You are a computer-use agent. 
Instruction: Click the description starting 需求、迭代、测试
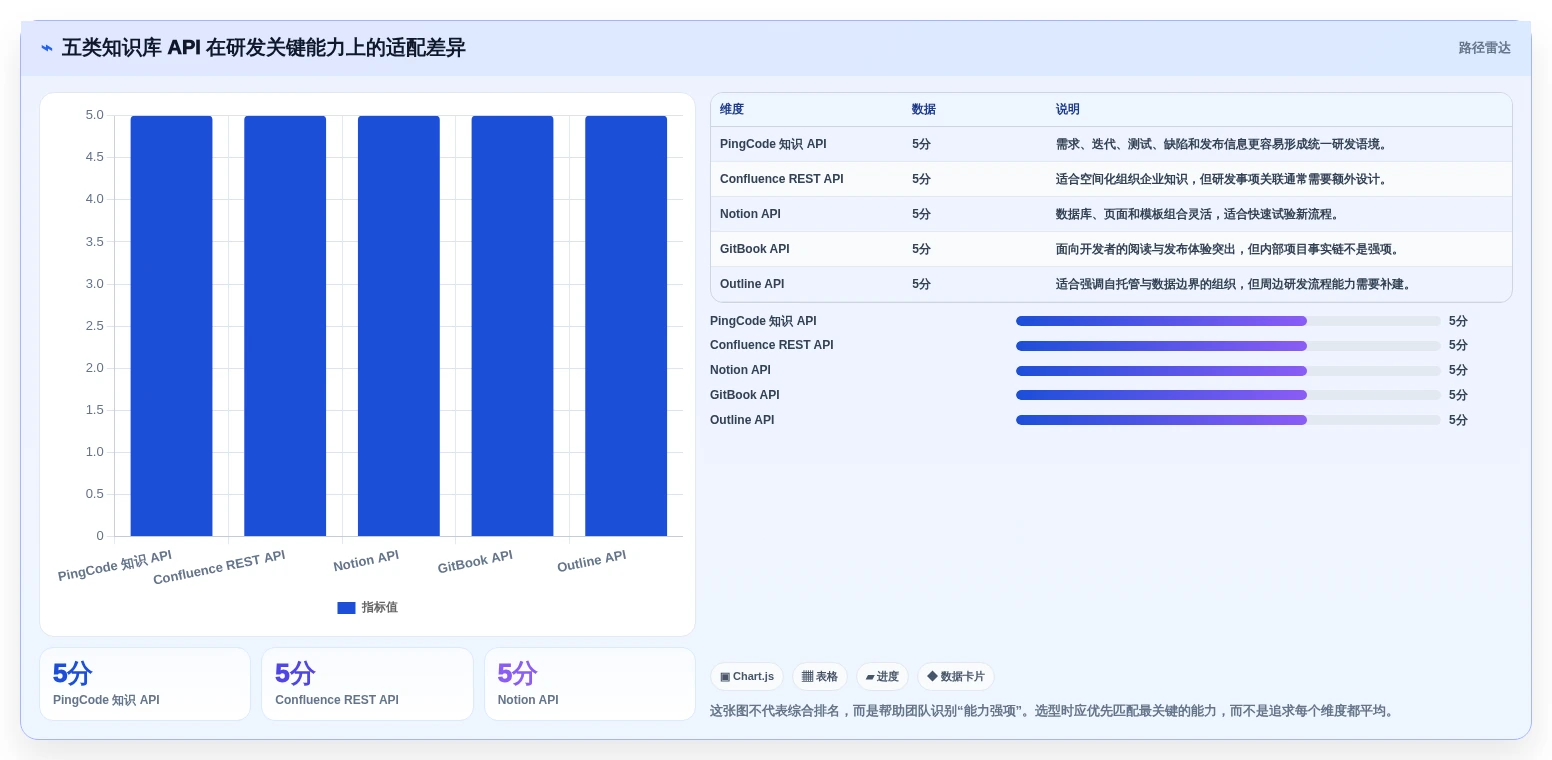1224,144
